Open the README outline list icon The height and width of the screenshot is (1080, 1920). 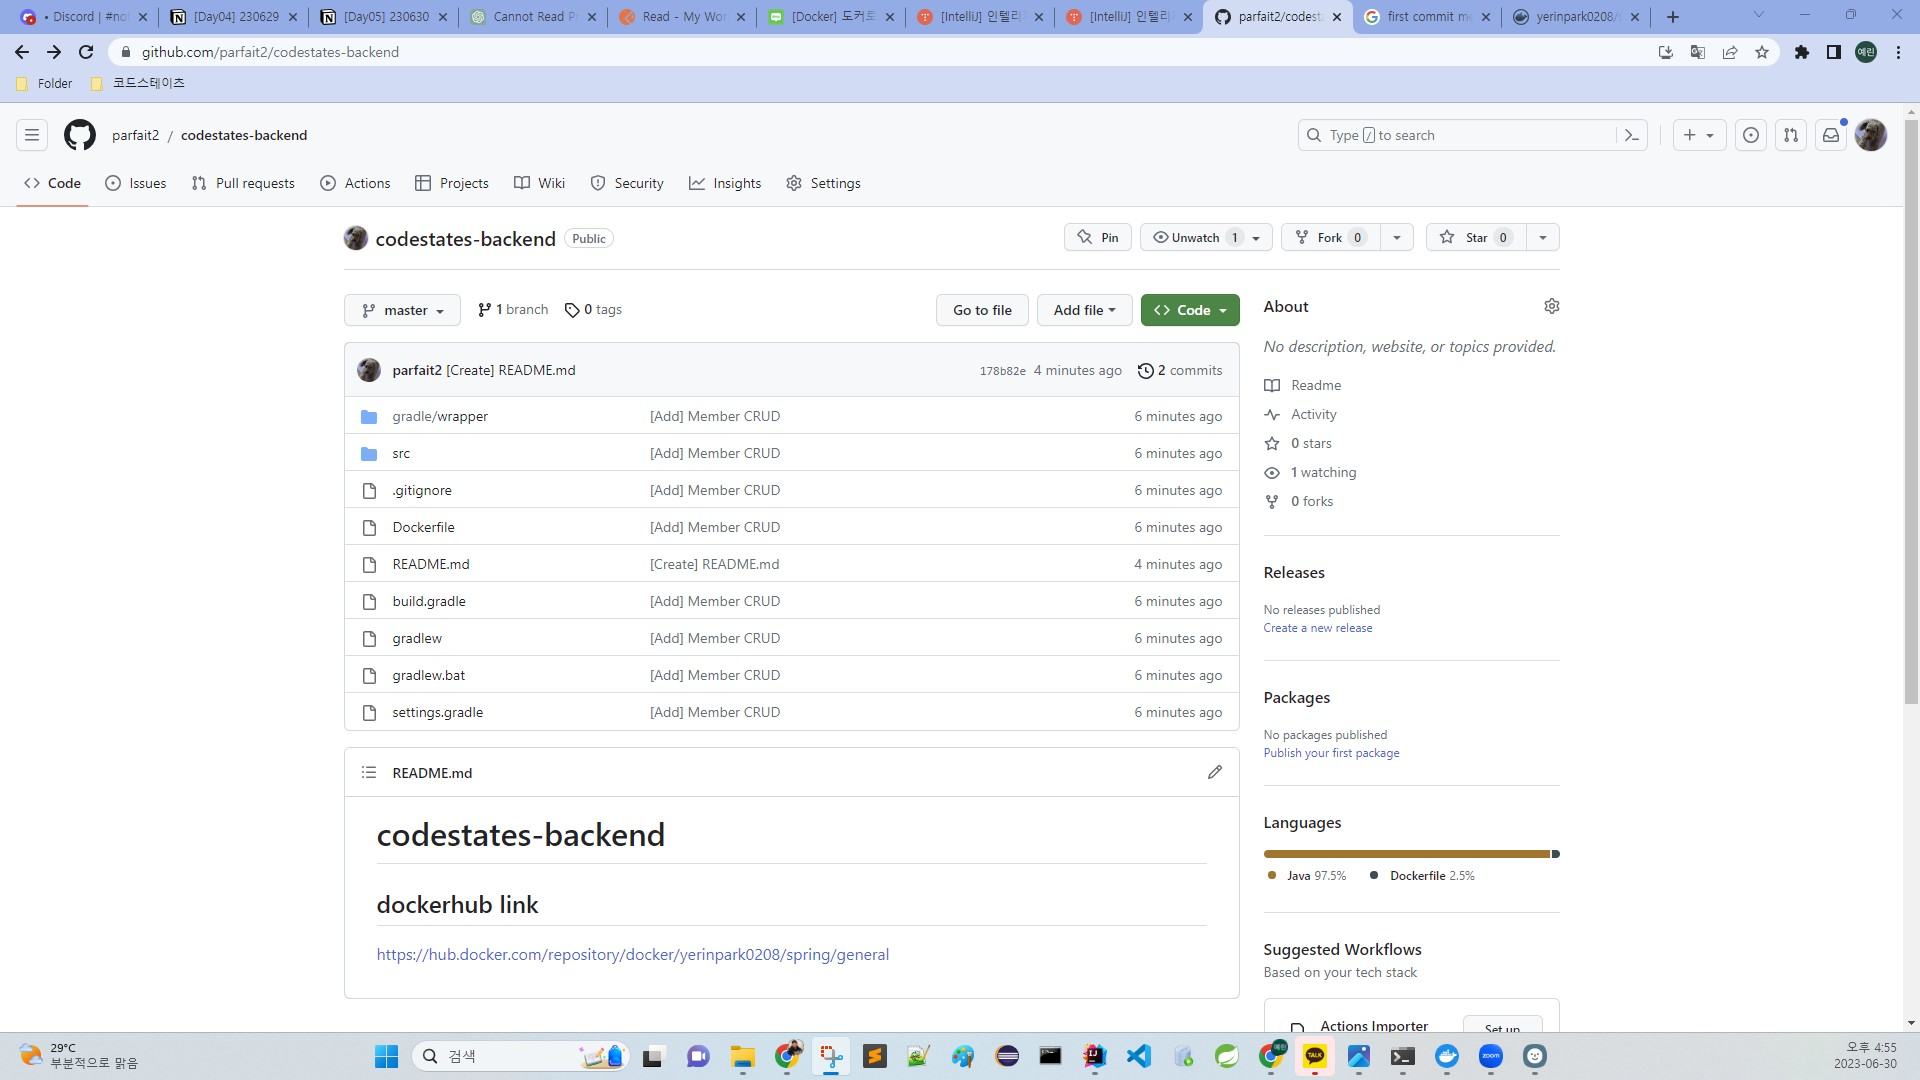369,772
